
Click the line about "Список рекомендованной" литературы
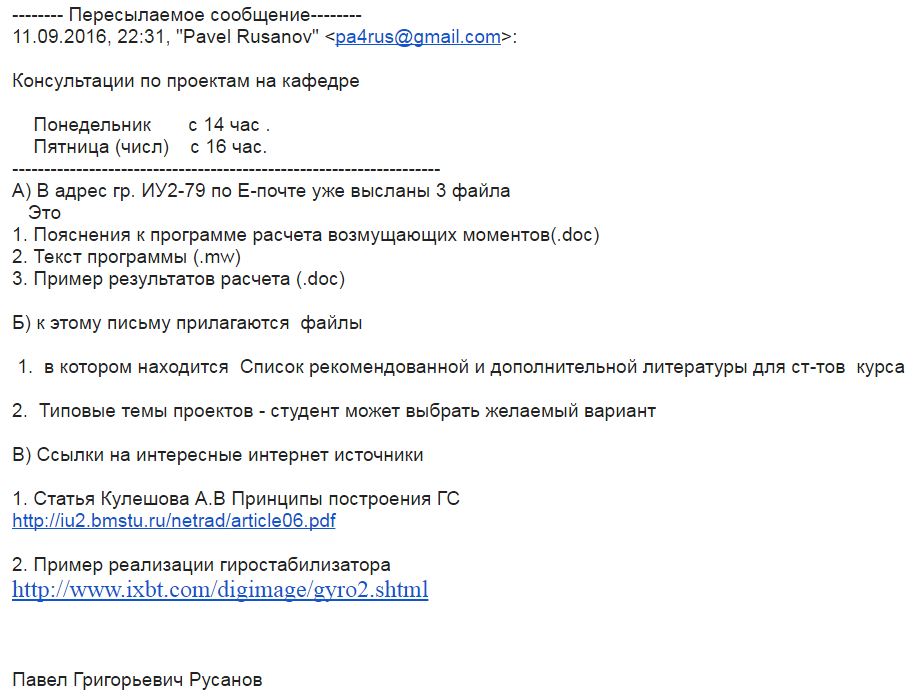coord(460,367)
